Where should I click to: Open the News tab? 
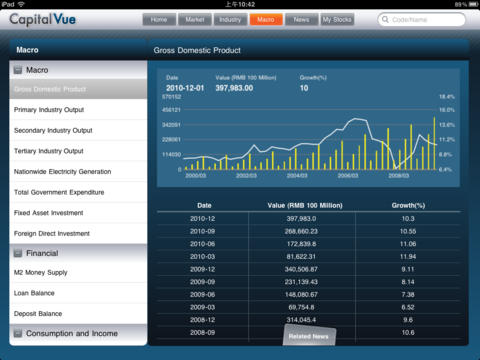[301, 20]
